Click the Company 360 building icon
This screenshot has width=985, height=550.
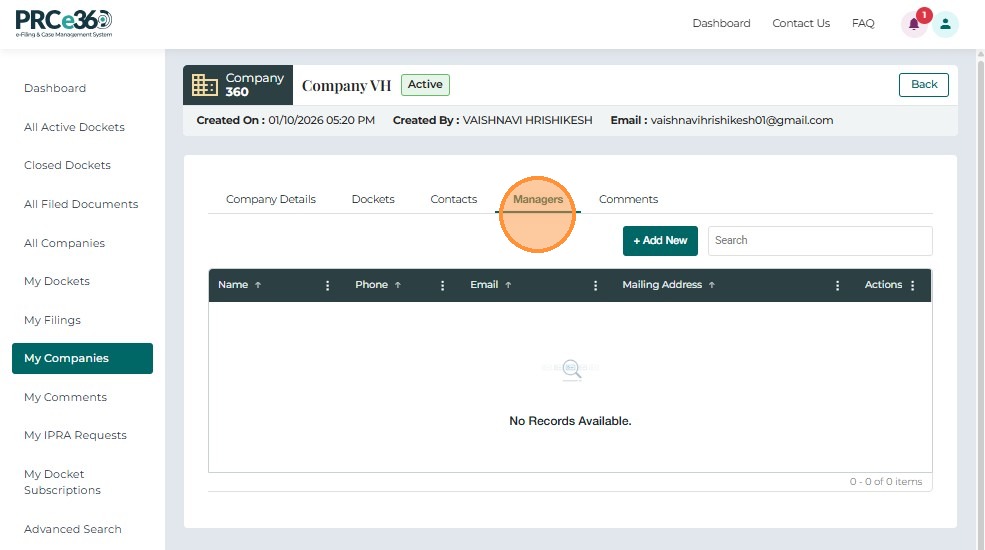click(x=204, y=85)
